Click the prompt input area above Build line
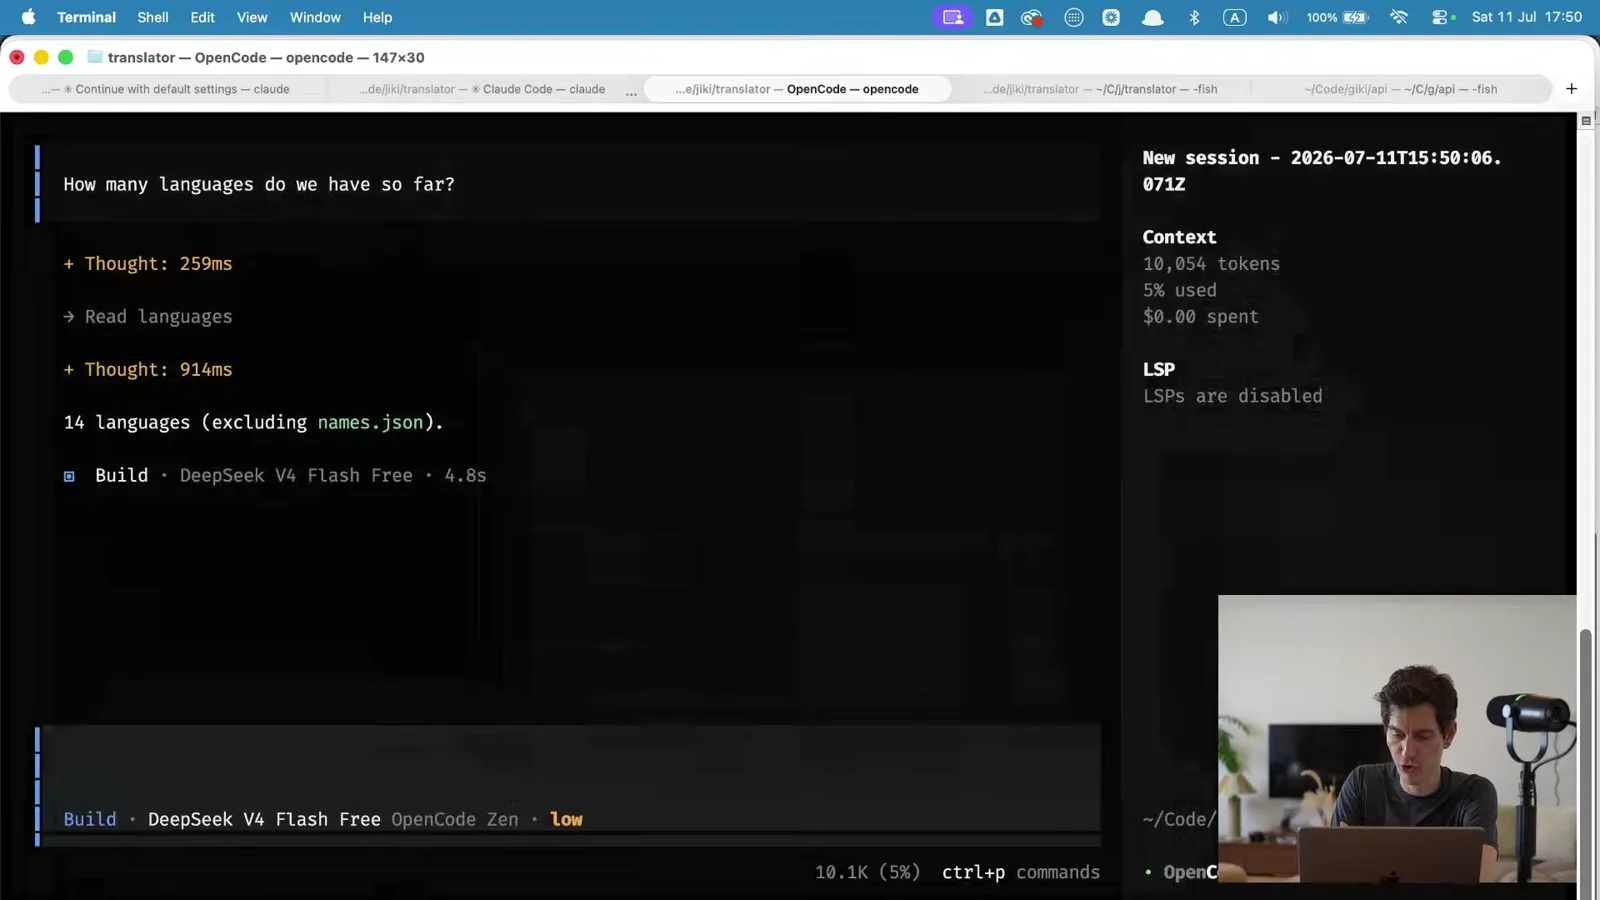The image size is (1600, 900). click(570, 766)
